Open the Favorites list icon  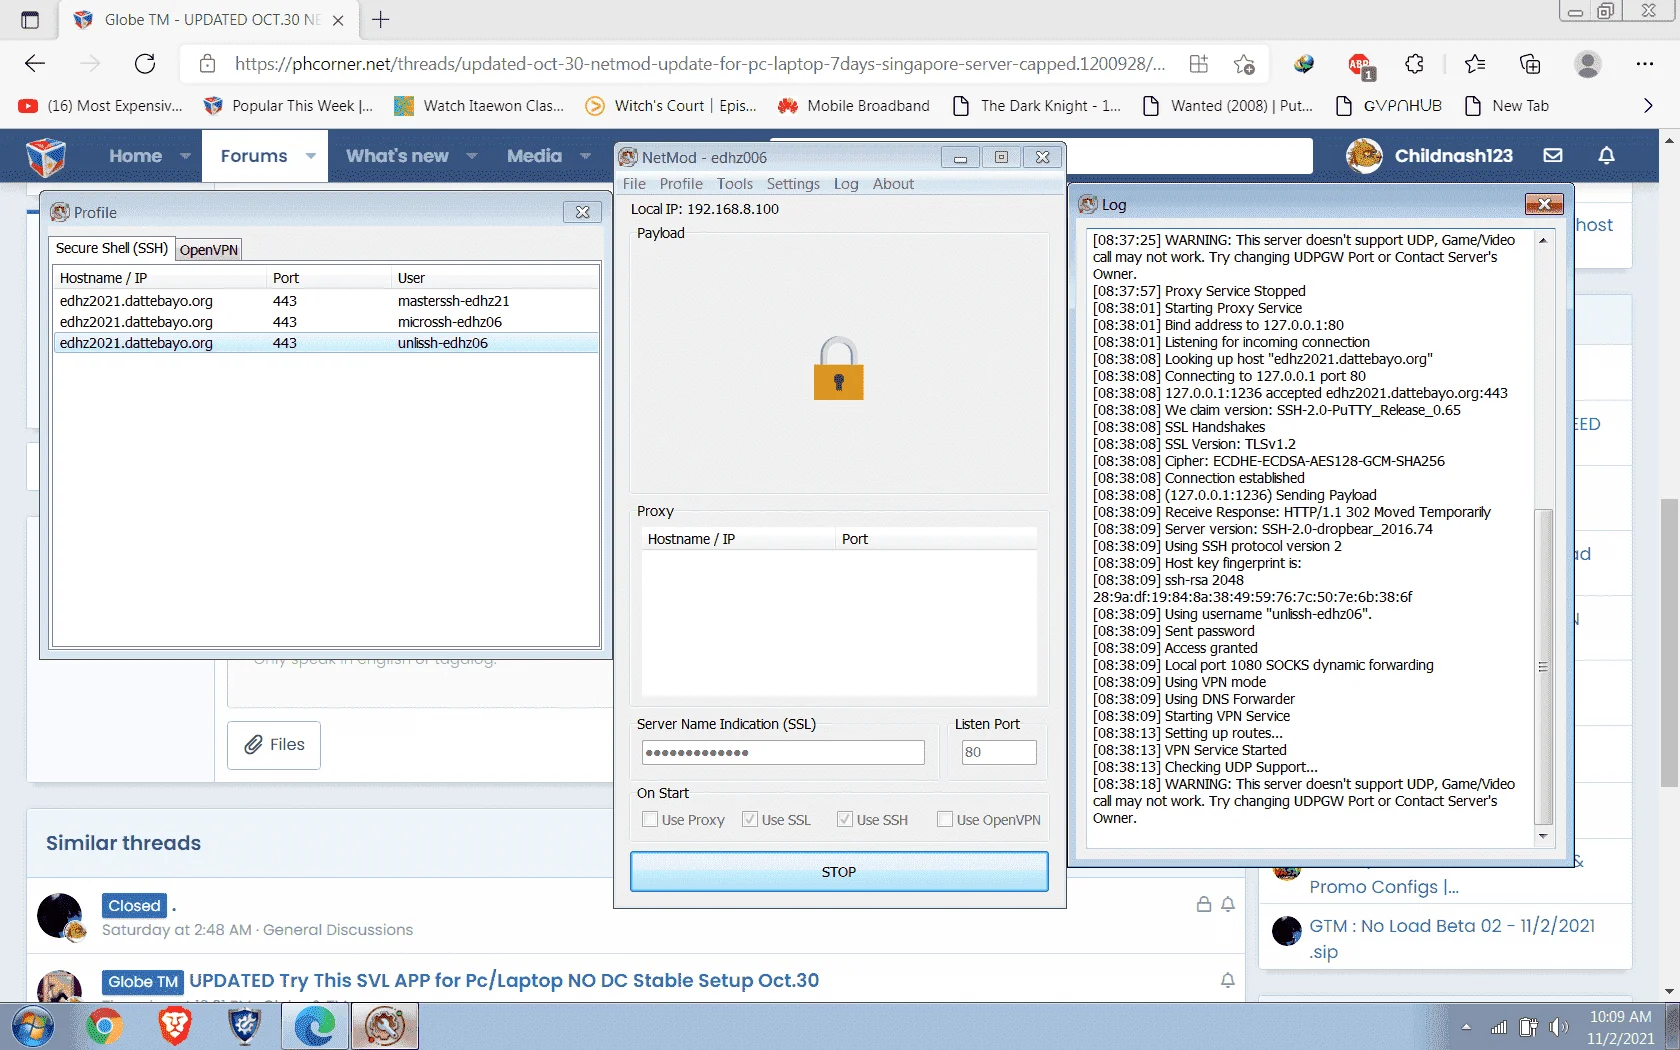1475,64
